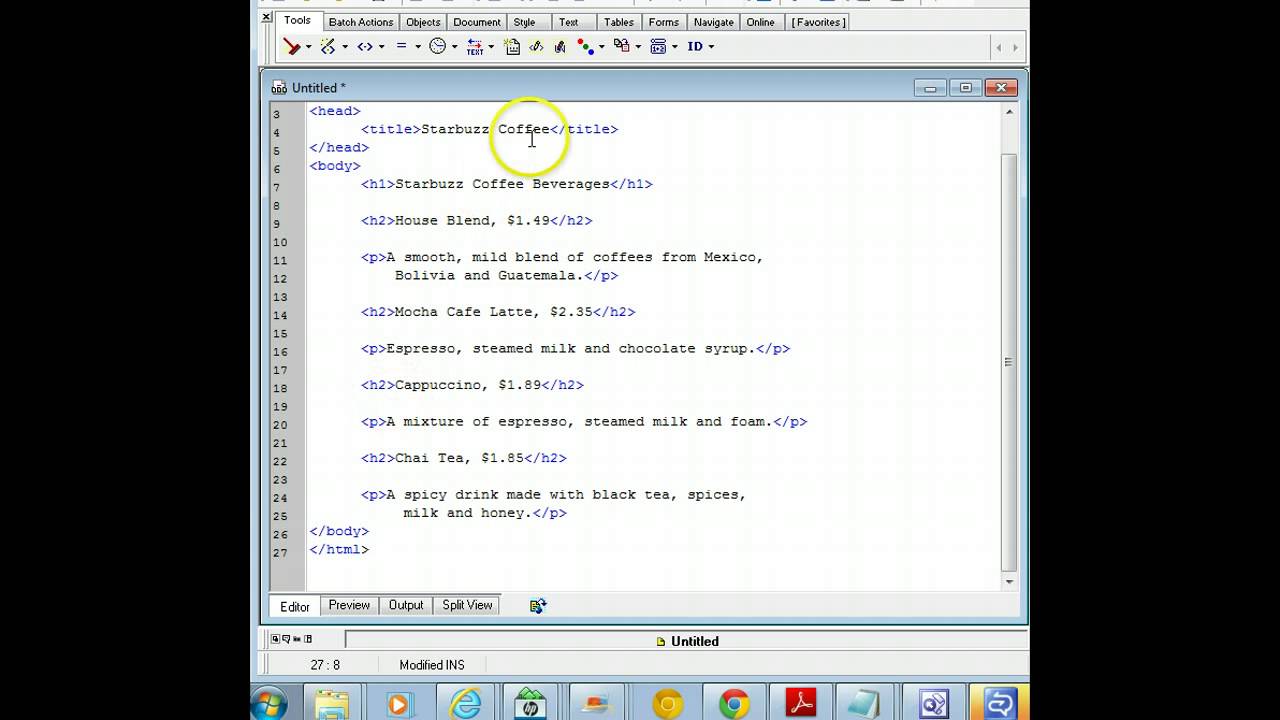This screenshot has width=1280, height=720.
Task: Close the toolbar panel with the X
Action: coord(266,17)
